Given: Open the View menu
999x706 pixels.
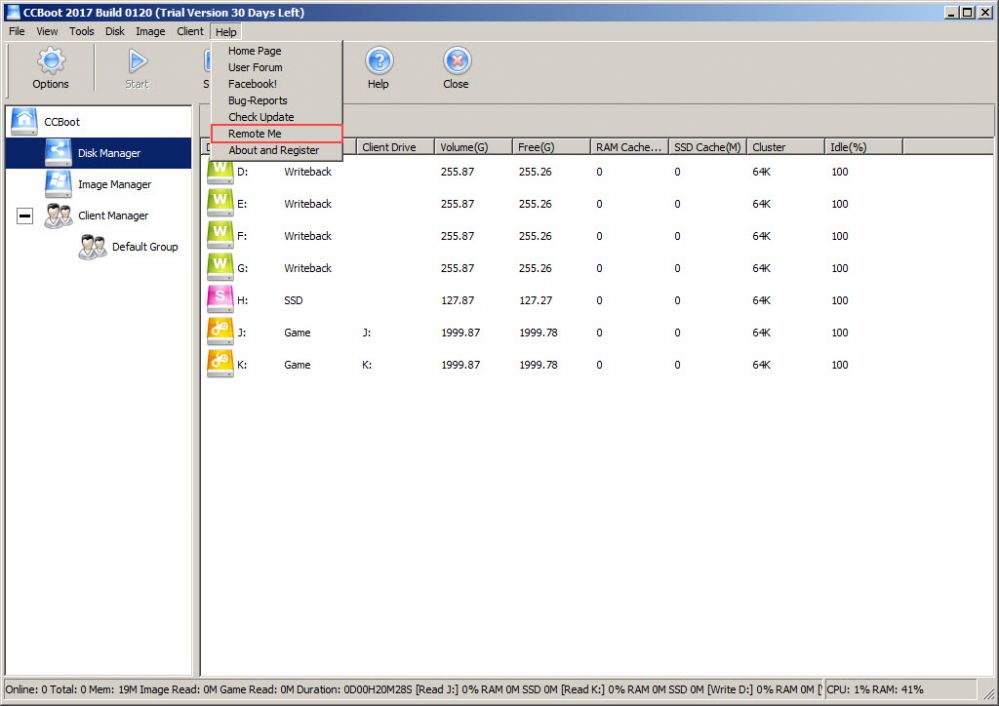Looking at the screenshot, I should 47,31.
